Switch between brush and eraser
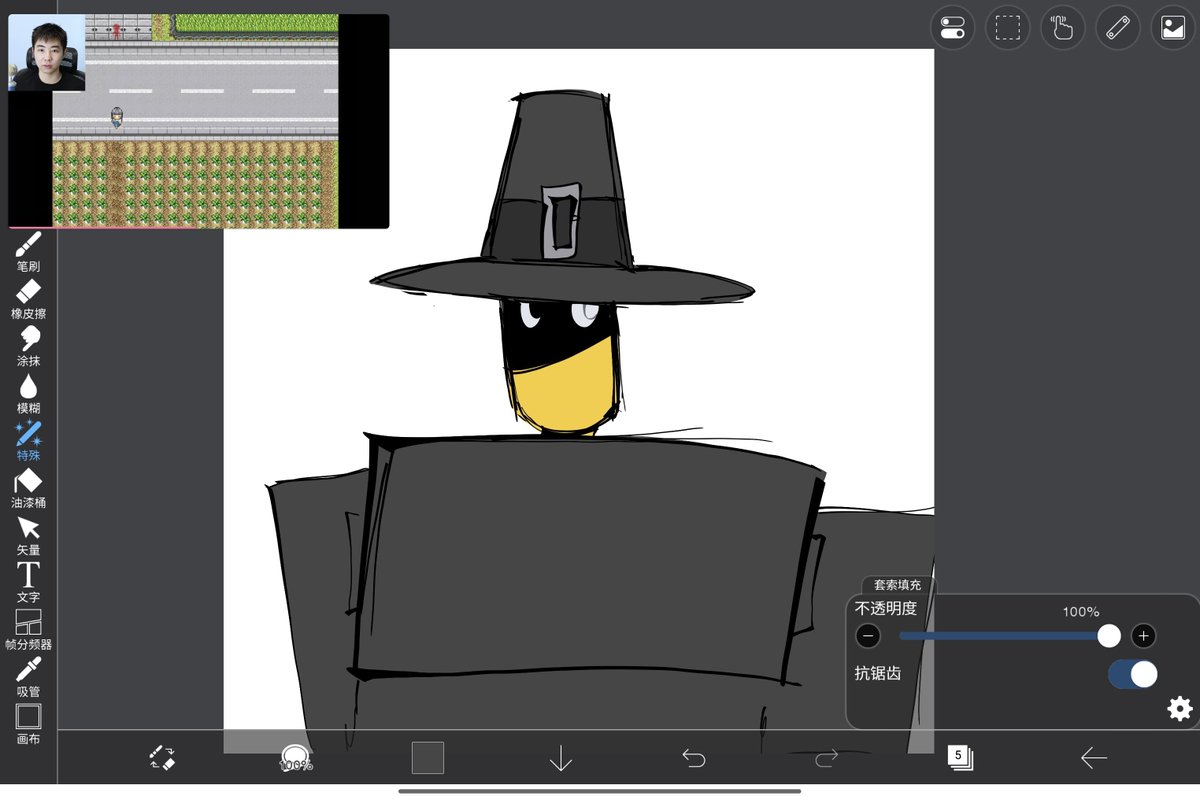 [x=162, y=758]
